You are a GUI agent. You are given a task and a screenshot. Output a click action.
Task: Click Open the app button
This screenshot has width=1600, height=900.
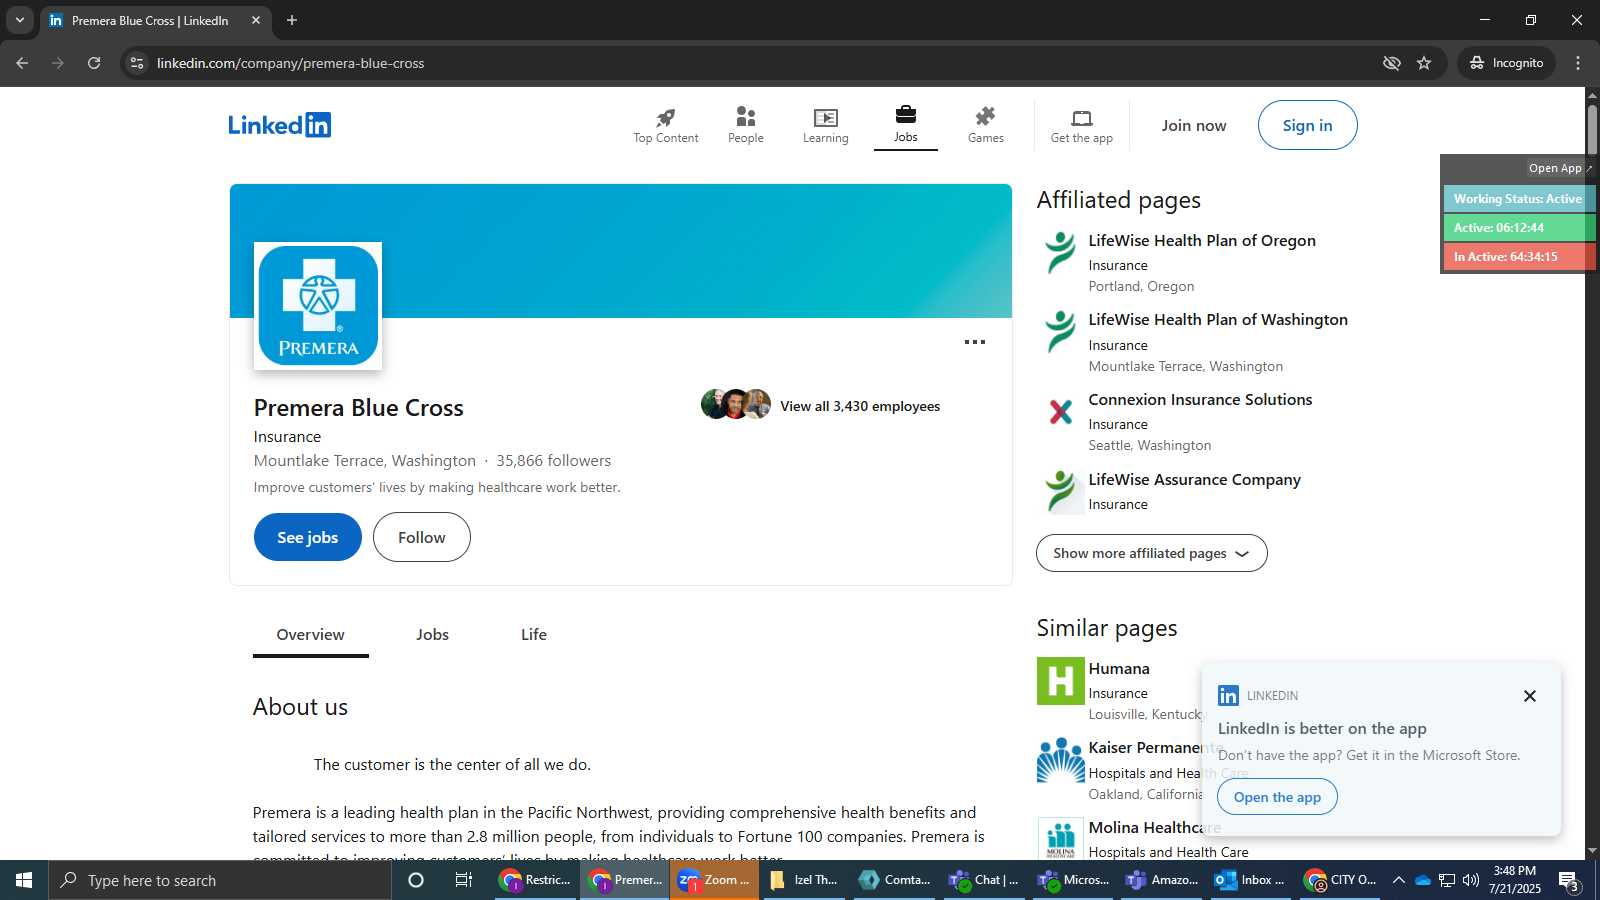(1277, 797)
